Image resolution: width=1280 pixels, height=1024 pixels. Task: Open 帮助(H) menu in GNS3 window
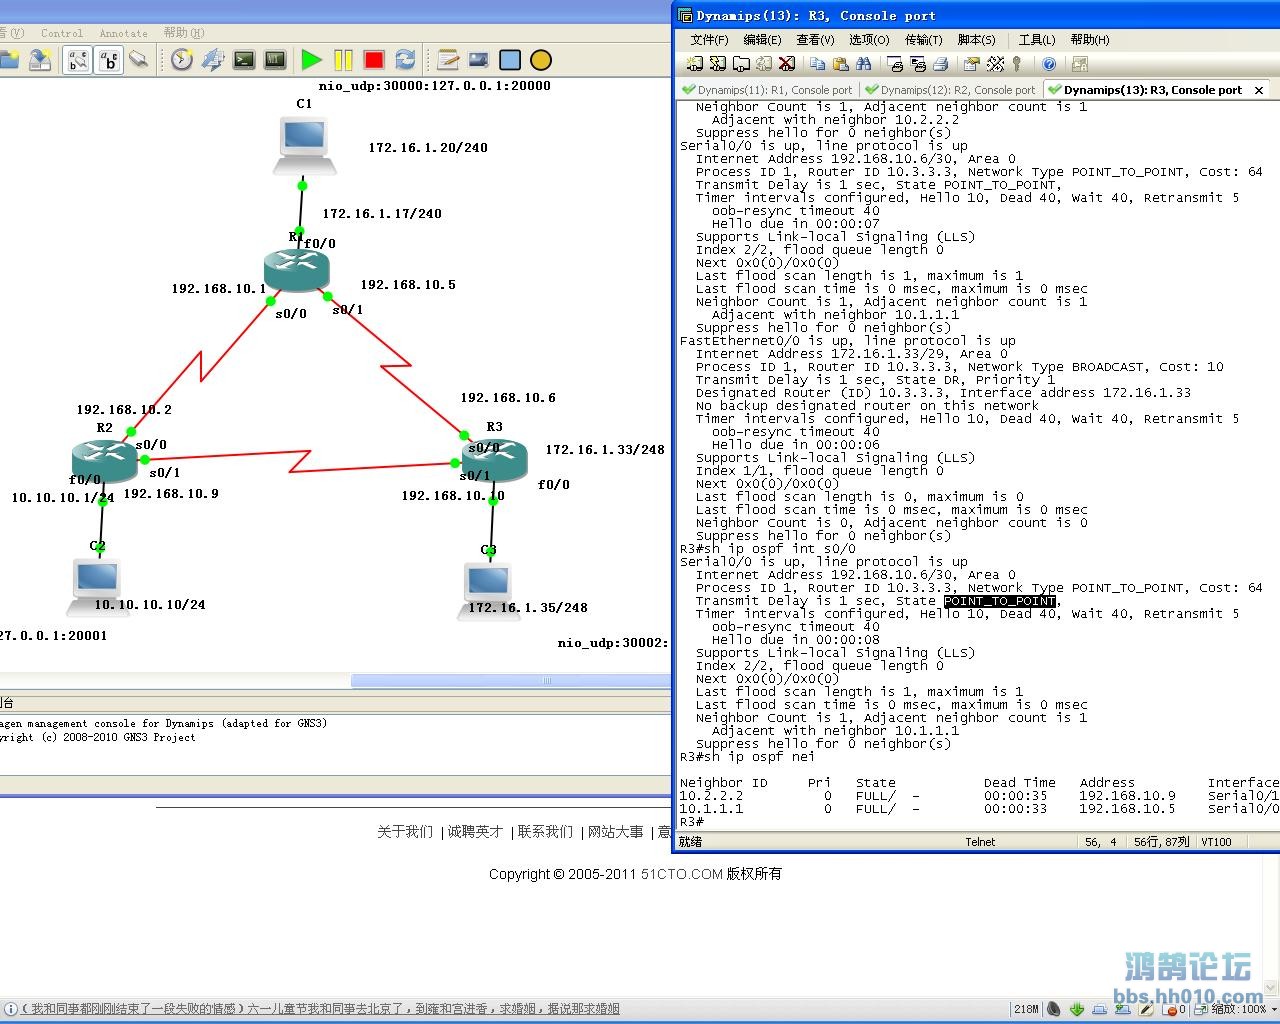pyautogui.click(x=184, y=33)
